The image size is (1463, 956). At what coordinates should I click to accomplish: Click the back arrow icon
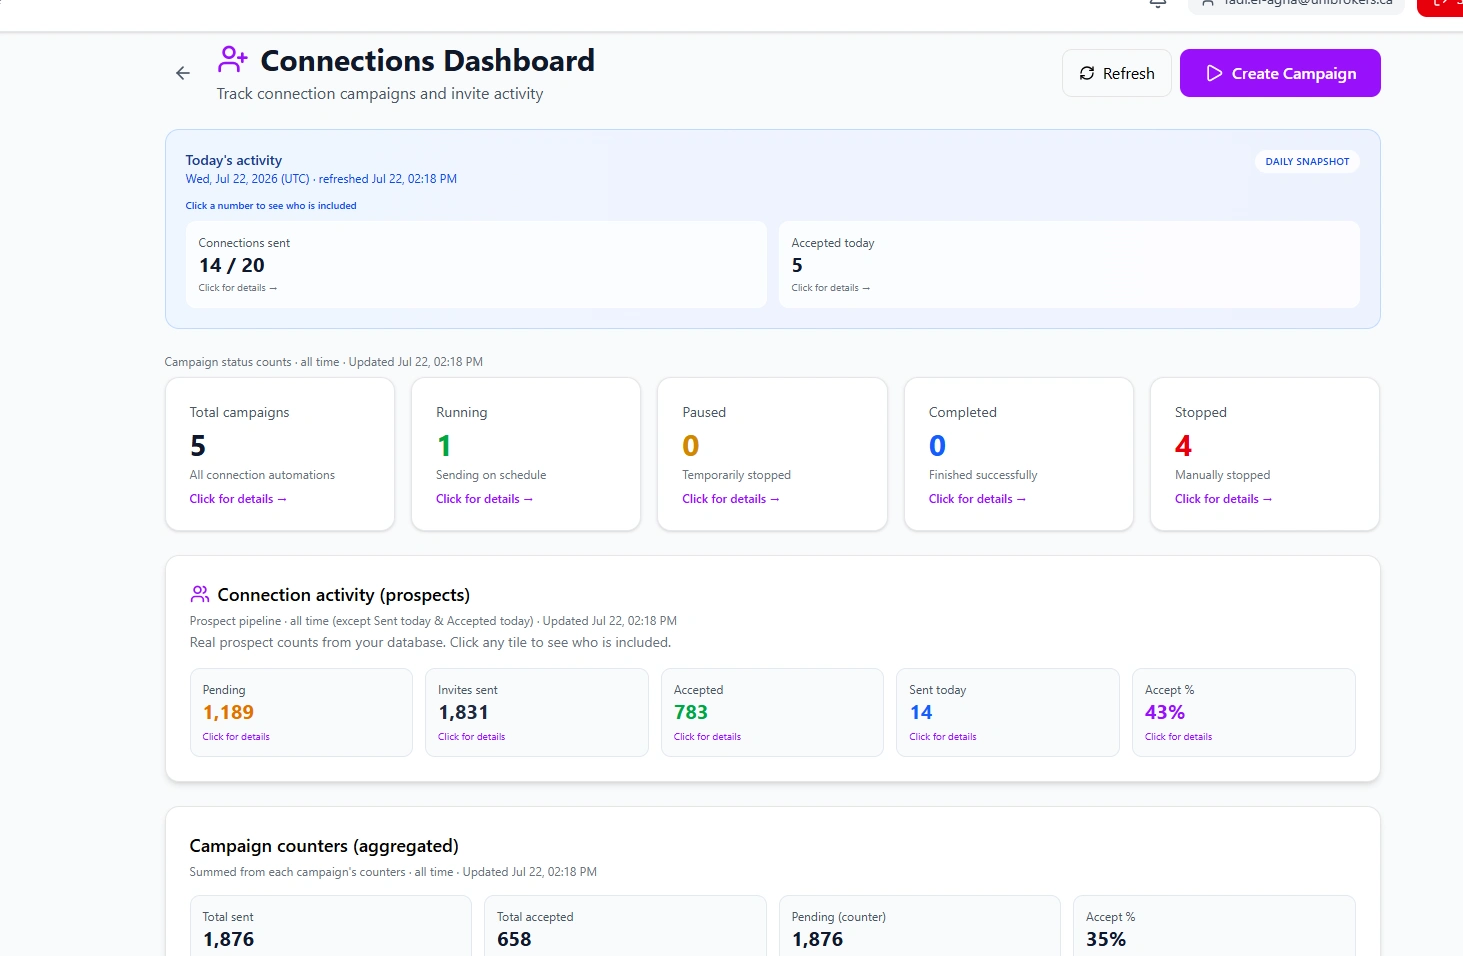point(183,73)
